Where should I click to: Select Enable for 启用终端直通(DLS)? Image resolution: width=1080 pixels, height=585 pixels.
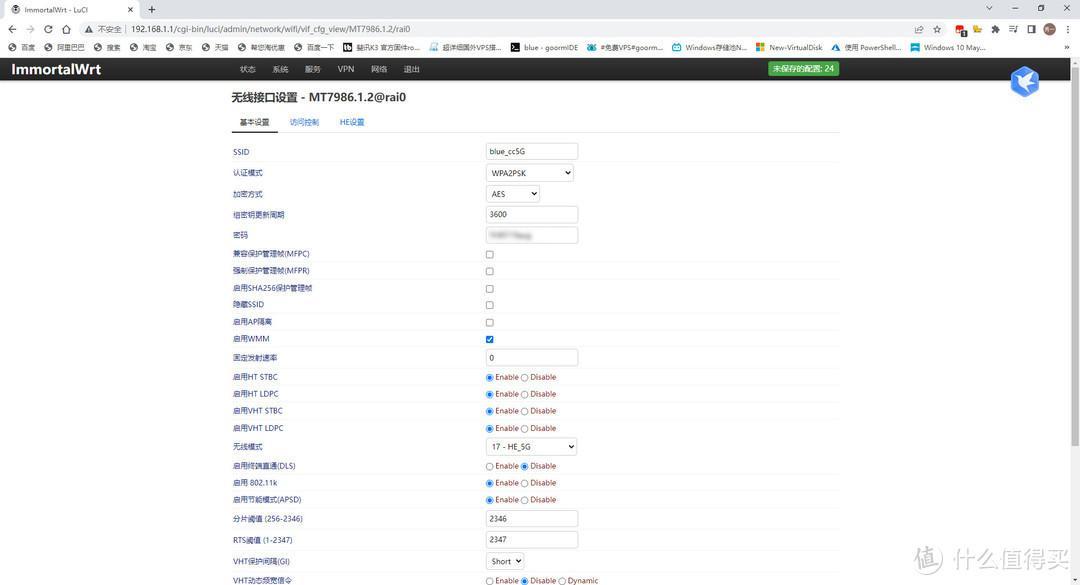(x=490, y=466)
